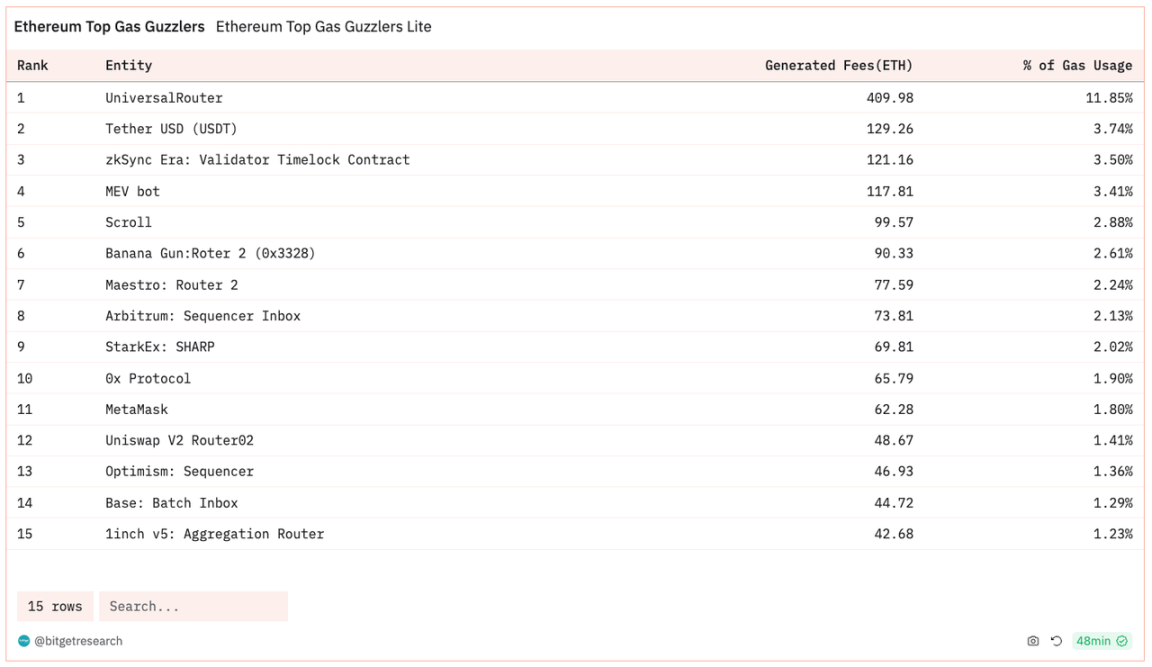Click the Ethereum Top Gas Guzzlers title
This screenshot has width=1152, height=667.
pos(109,27)
